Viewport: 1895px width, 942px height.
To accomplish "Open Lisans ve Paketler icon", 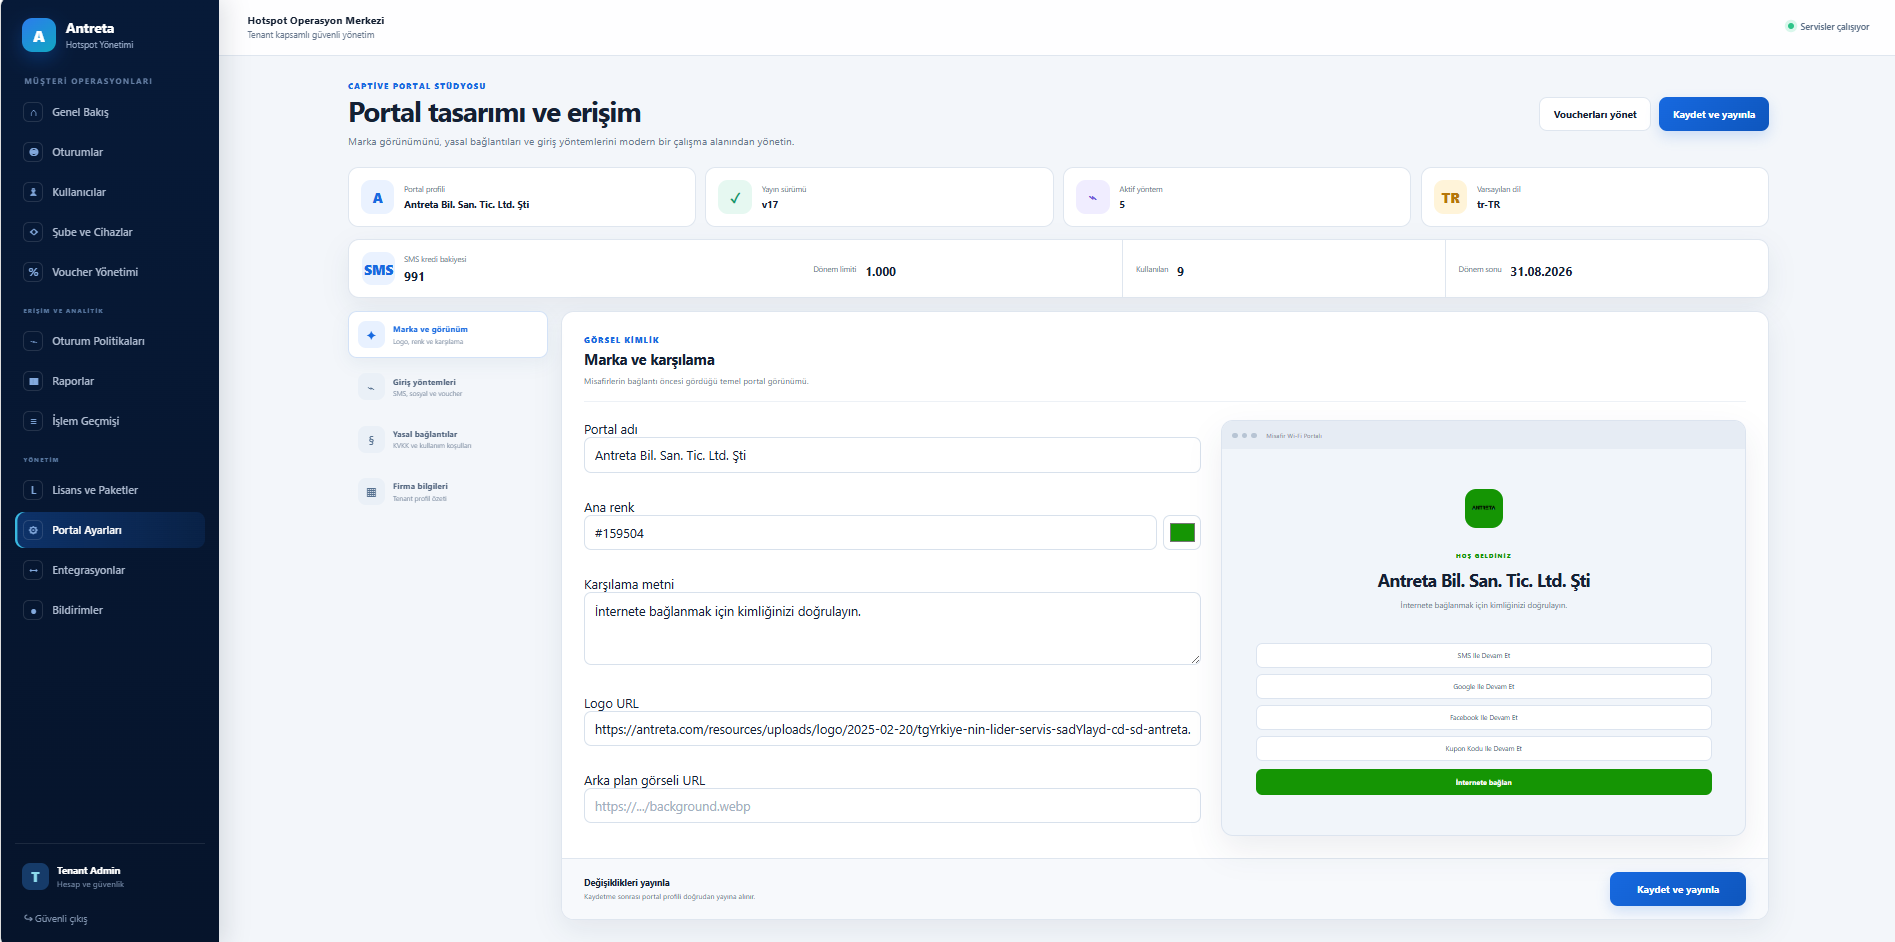I will point(34,490).
